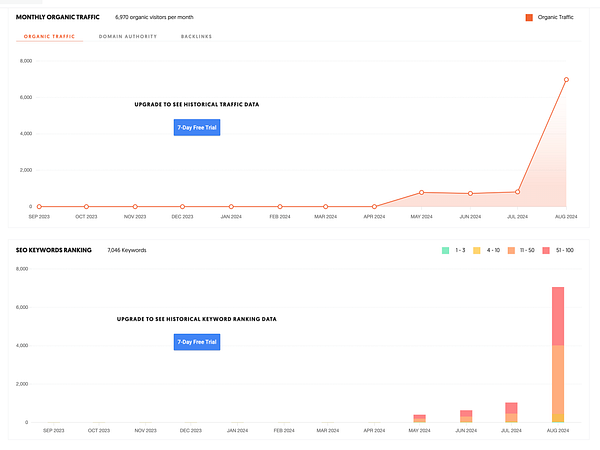The height and width of the screenshot is (450, 600).
Task: Open the Backlinks tab
Action: click(197, 36)
